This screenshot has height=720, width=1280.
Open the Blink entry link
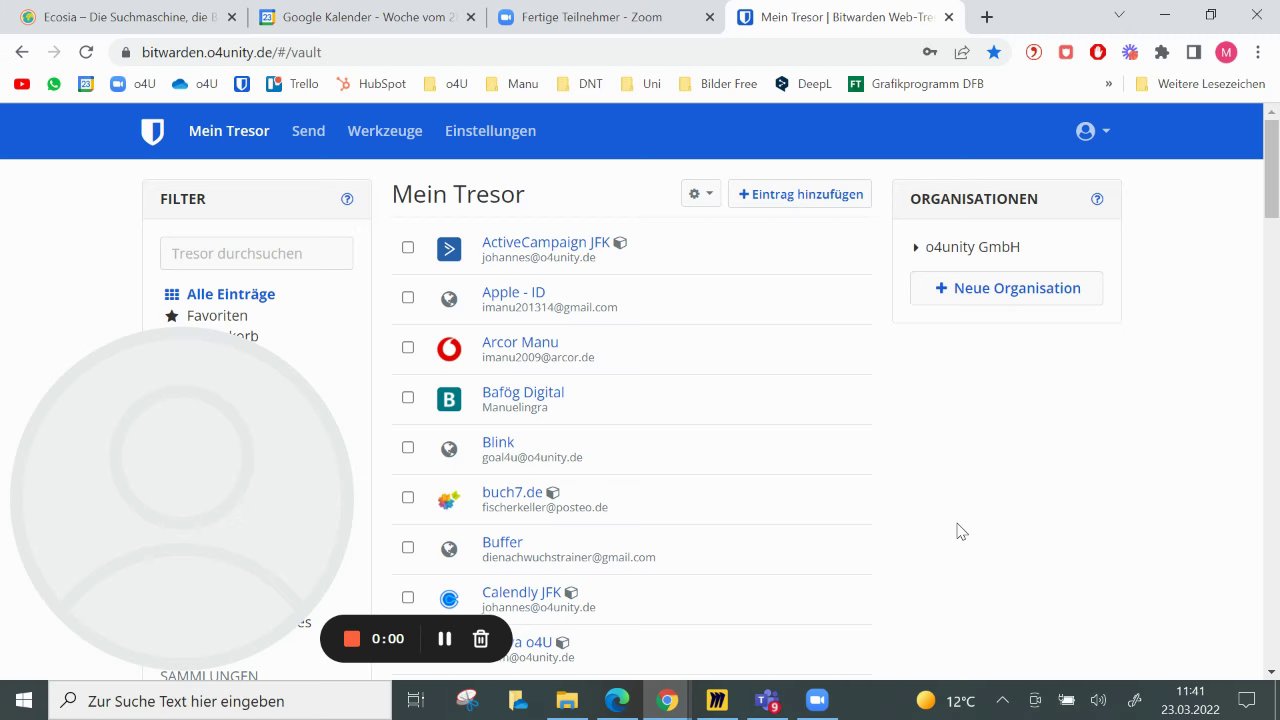[x=498, y=442]
